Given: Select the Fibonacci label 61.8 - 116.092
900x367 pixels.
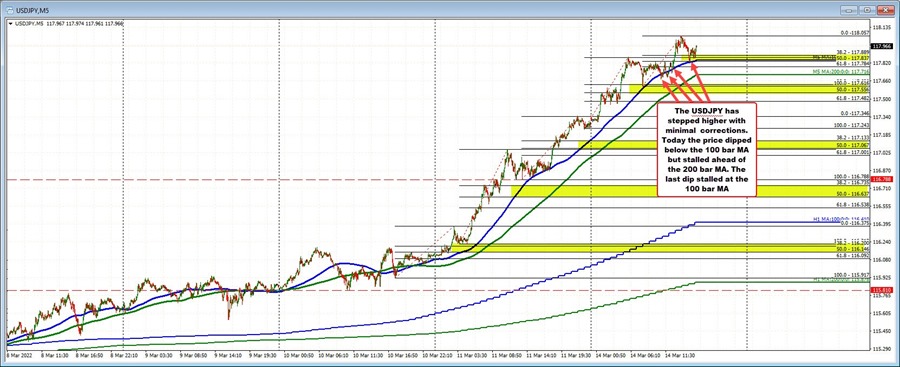Looking at the screenshot, I should [x=852, y=257].
